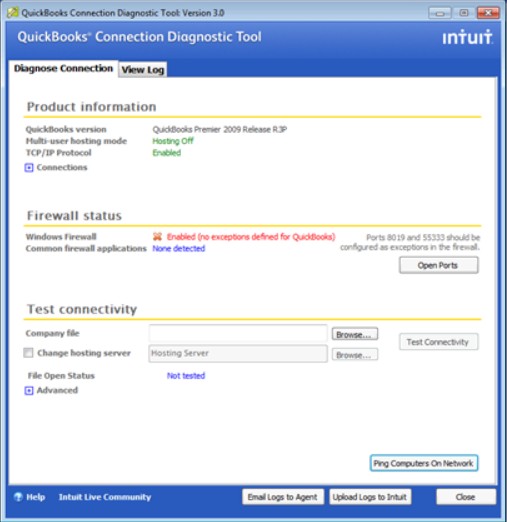Click the Close button at bottom
This screenshot has height=522, width=507.
(x=466, y=497)
